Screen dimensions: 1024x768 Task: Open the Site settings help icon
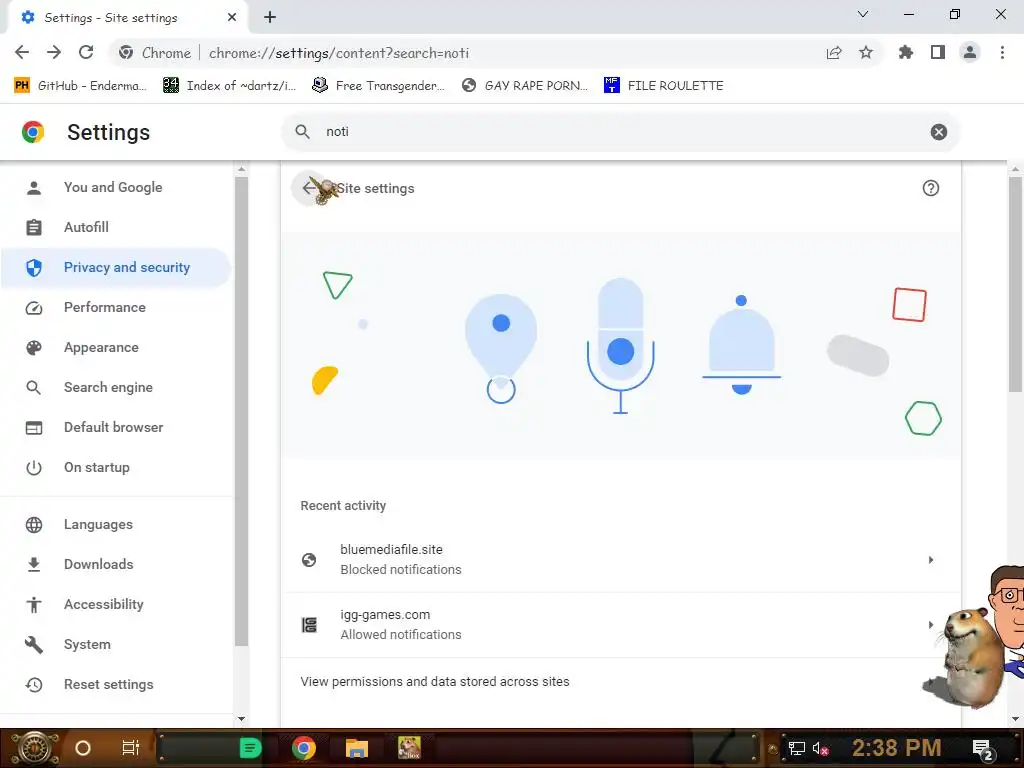coord(931,188)
